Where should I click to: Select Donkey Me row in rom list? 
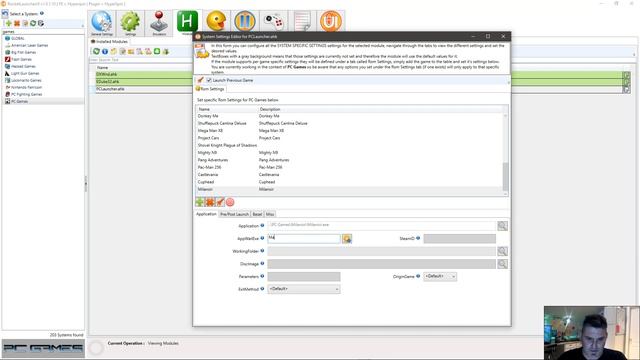349,116
